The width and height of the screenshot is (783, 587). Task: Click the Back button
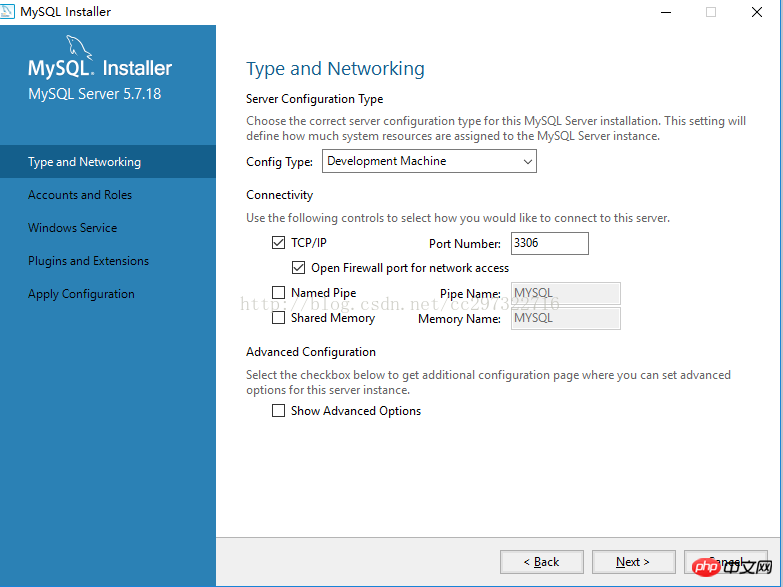click(542, 562)
